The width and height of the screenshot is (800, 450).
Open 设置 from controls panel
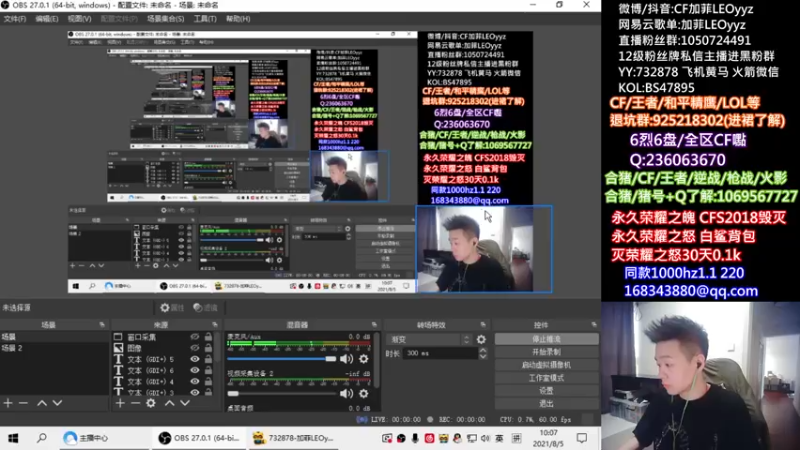pos(546,391)
